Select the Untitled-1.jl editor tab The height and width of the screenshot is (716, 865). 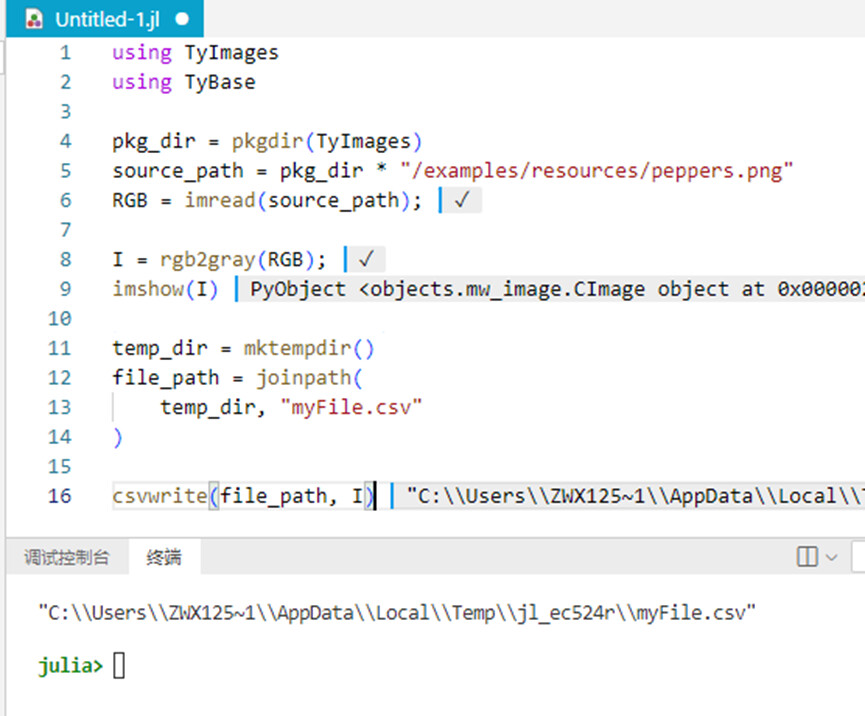click(x=105, y=19)
